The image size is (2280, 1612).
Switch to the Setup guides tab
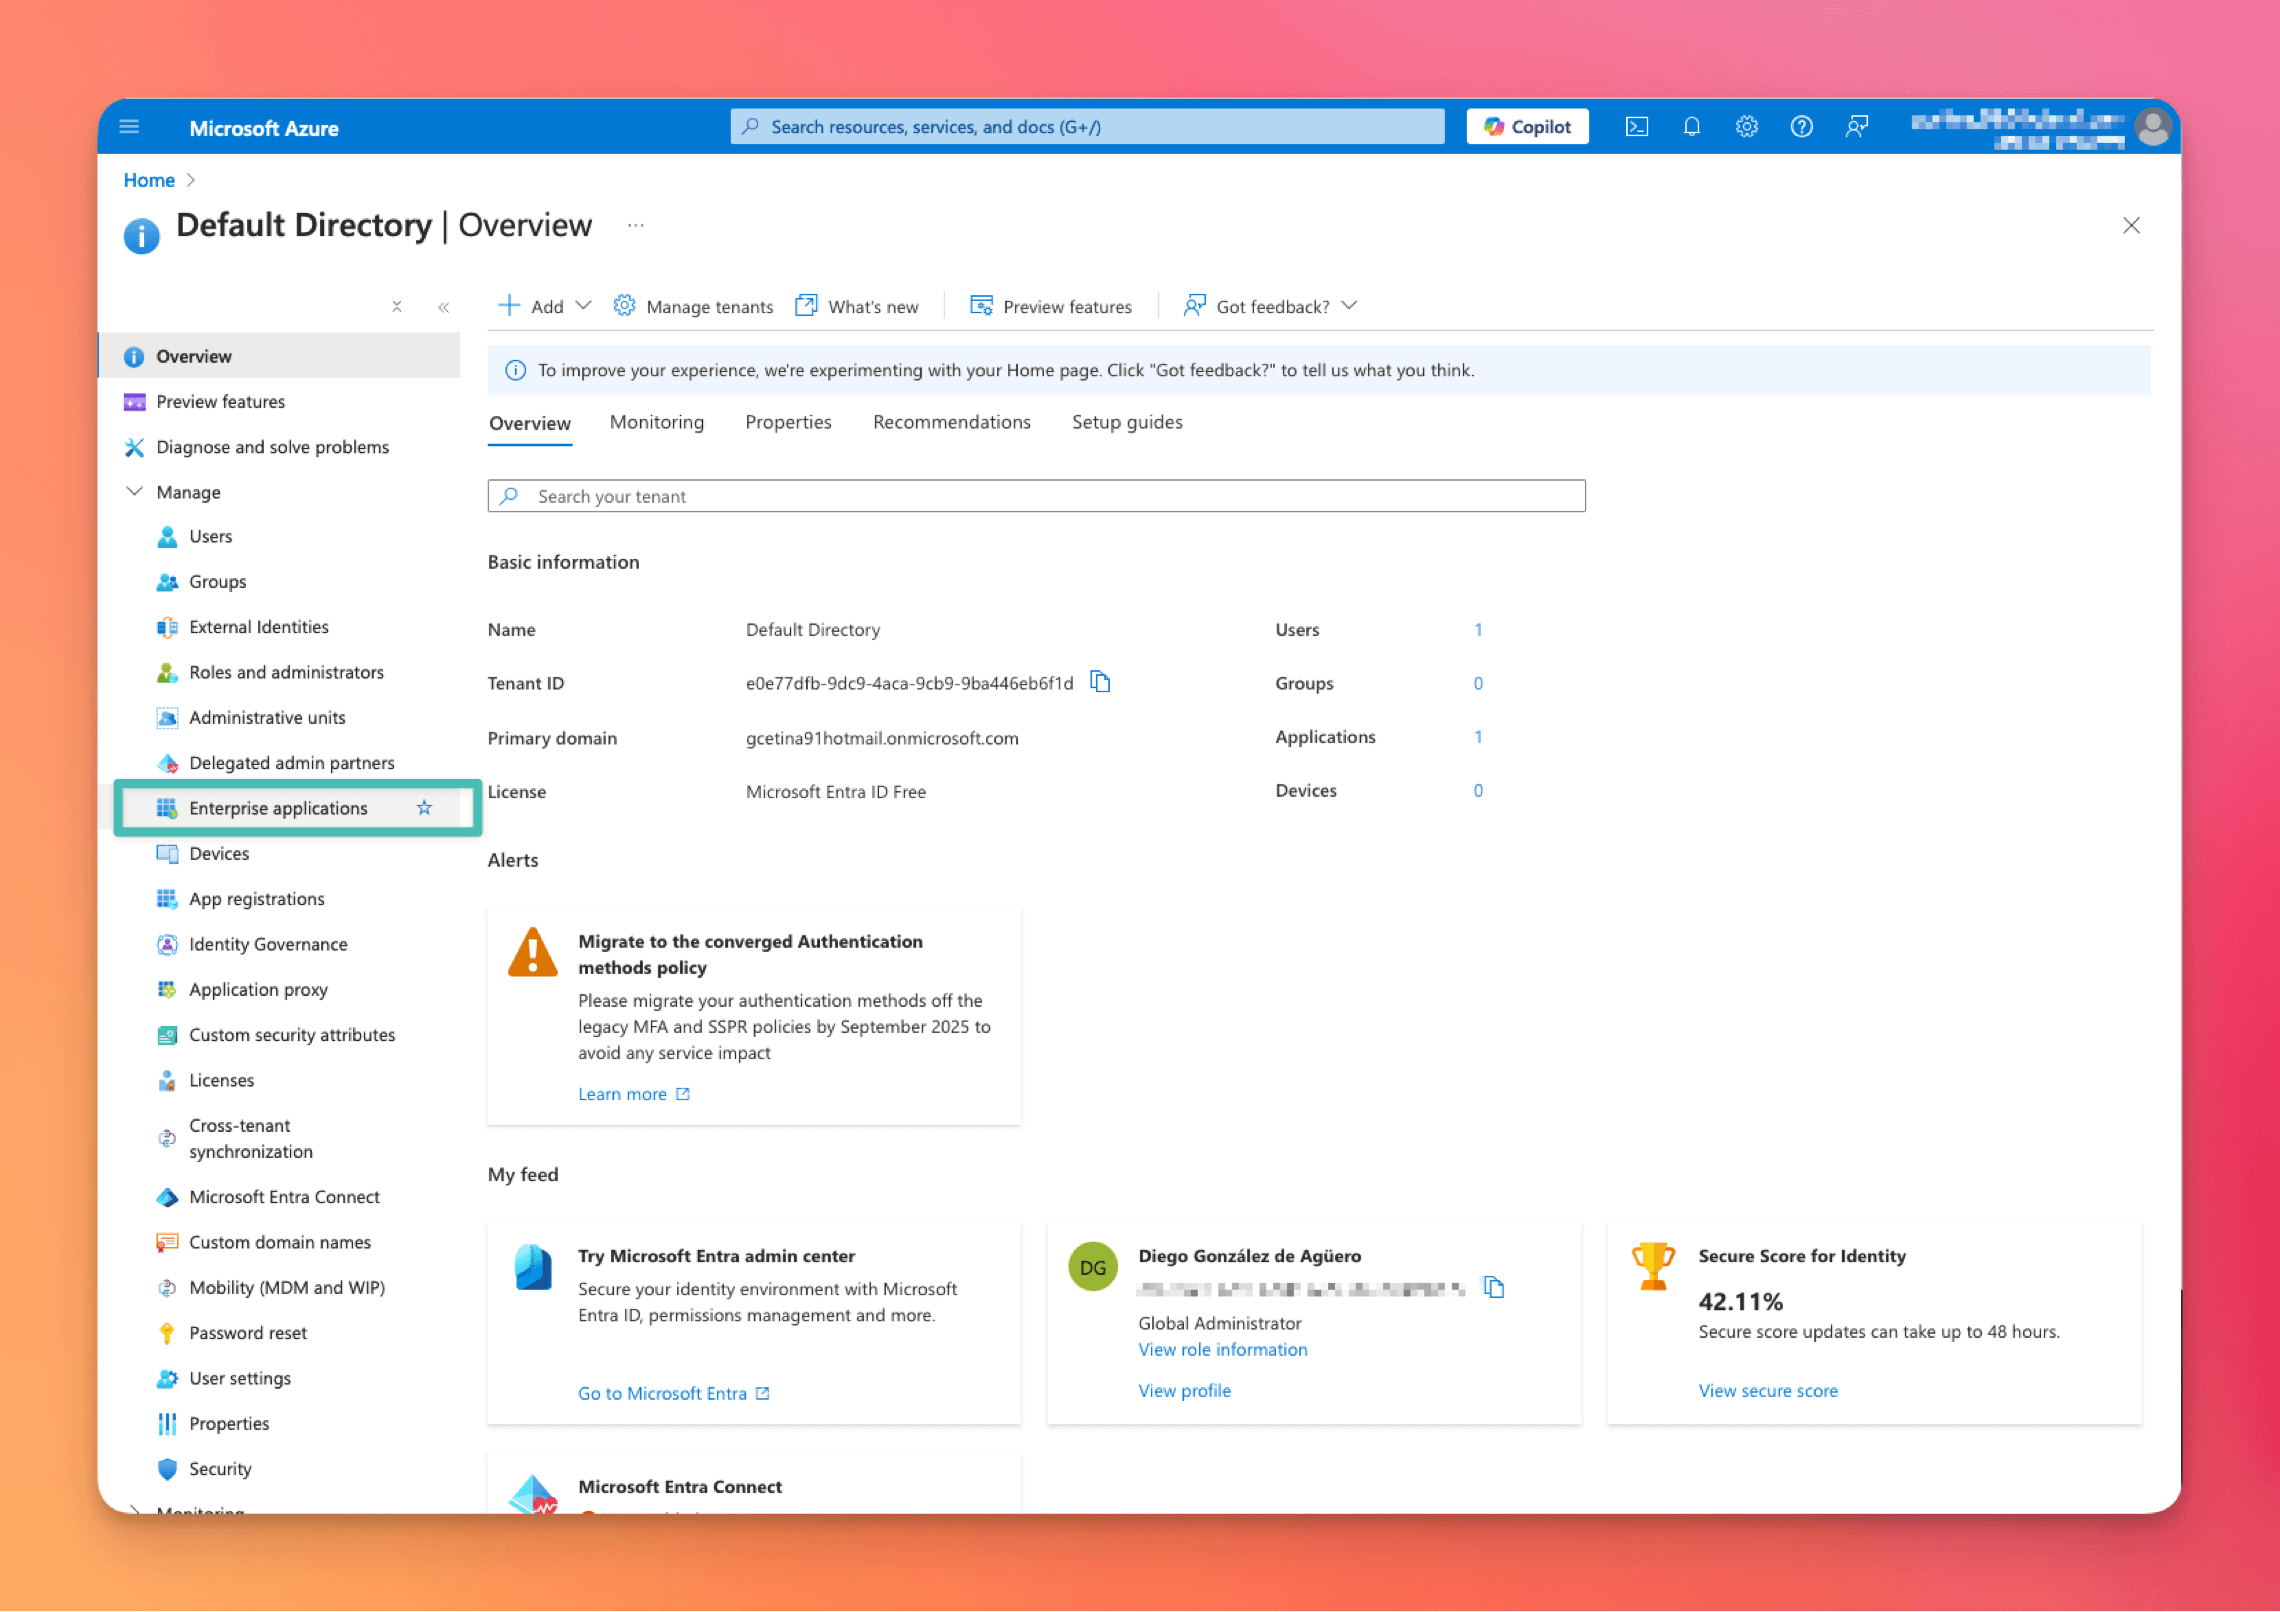click(1127, 422)
